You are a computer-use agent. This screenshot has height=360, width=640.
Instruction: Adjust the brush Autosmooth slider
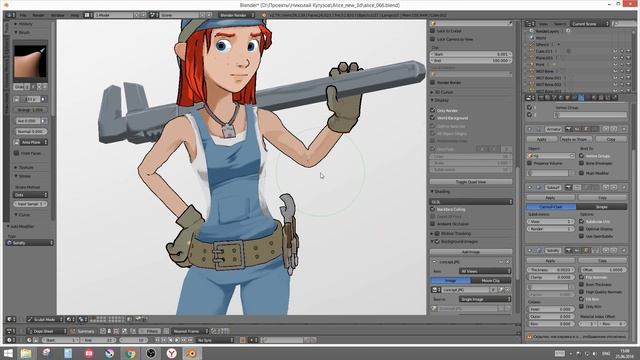[x=28, y=121]
